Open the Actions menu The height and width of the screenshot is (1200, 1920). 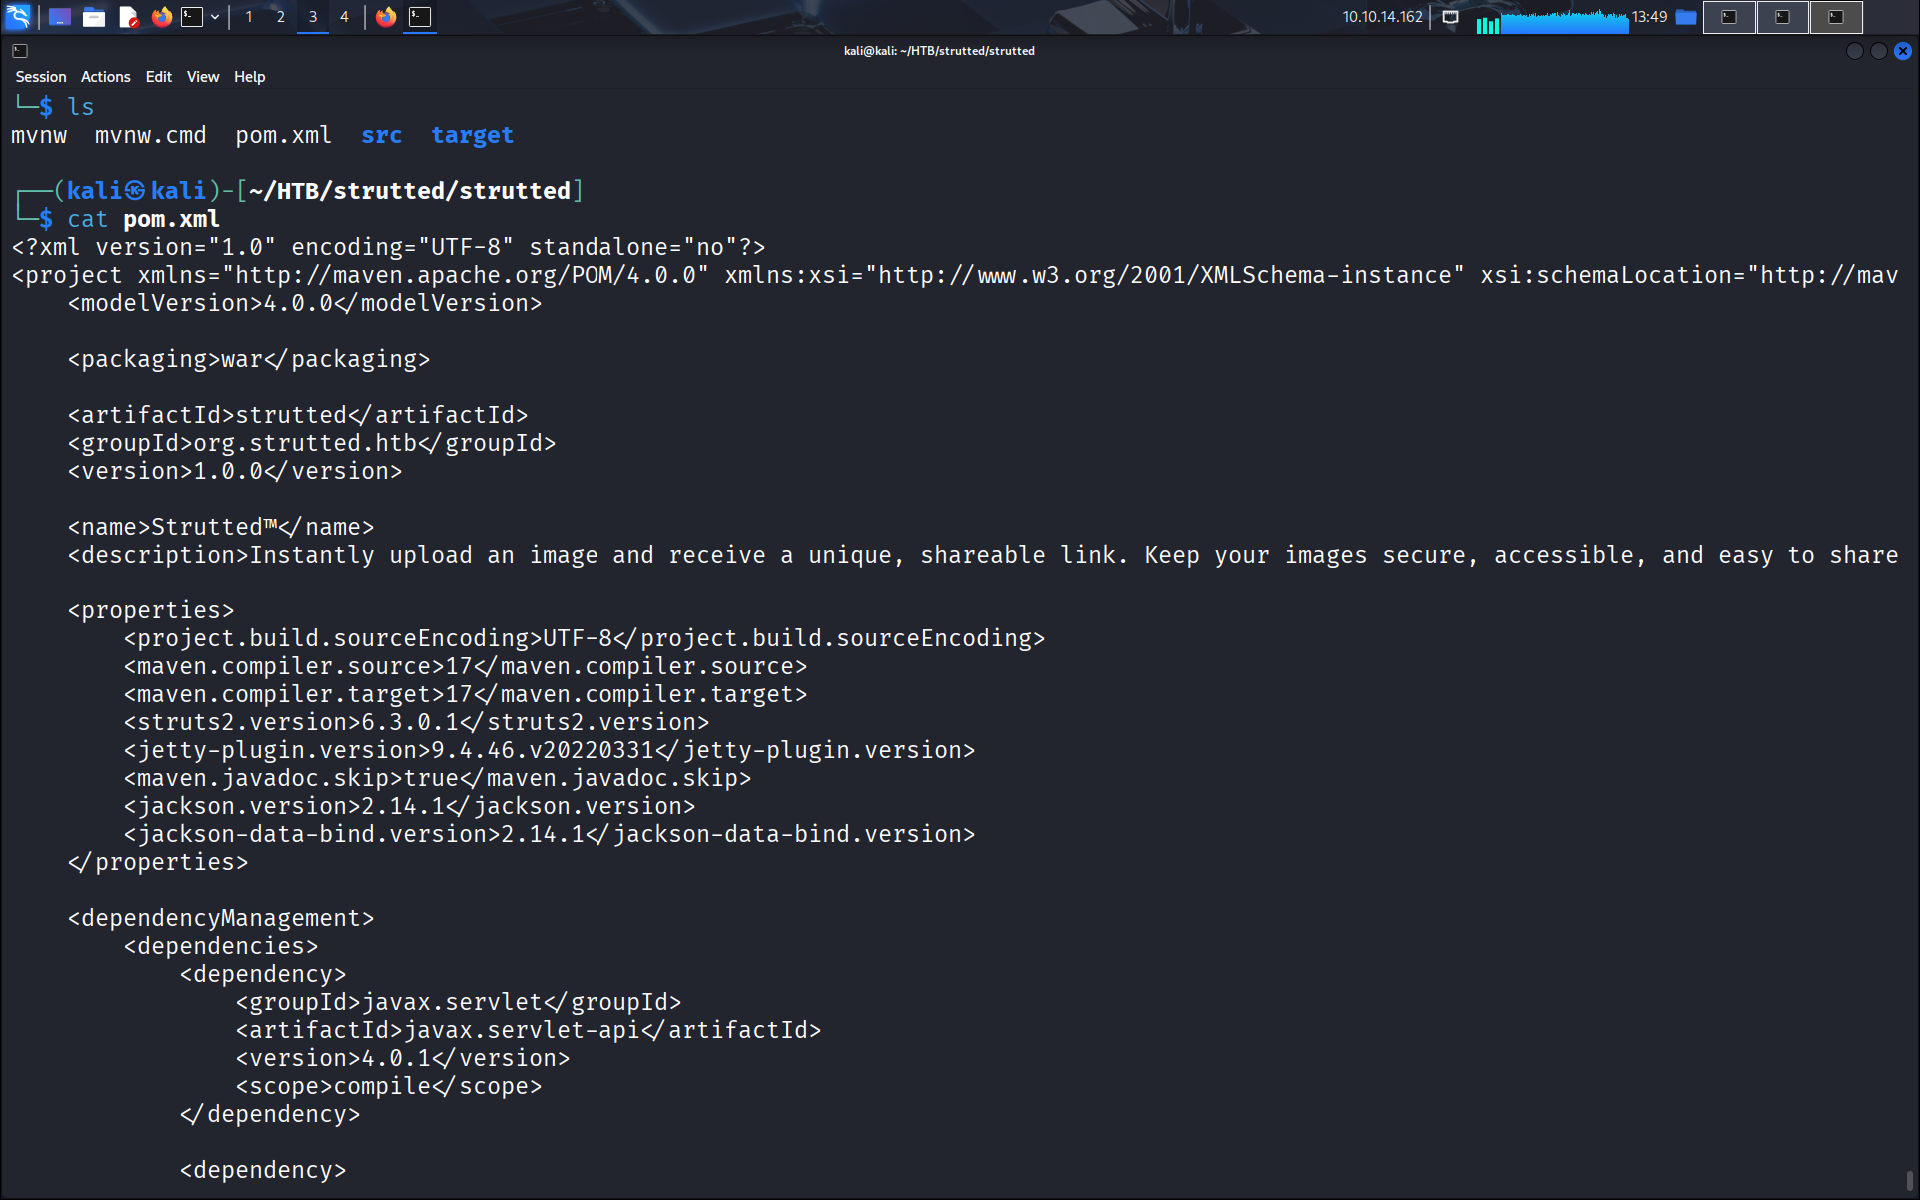(105, 77)
